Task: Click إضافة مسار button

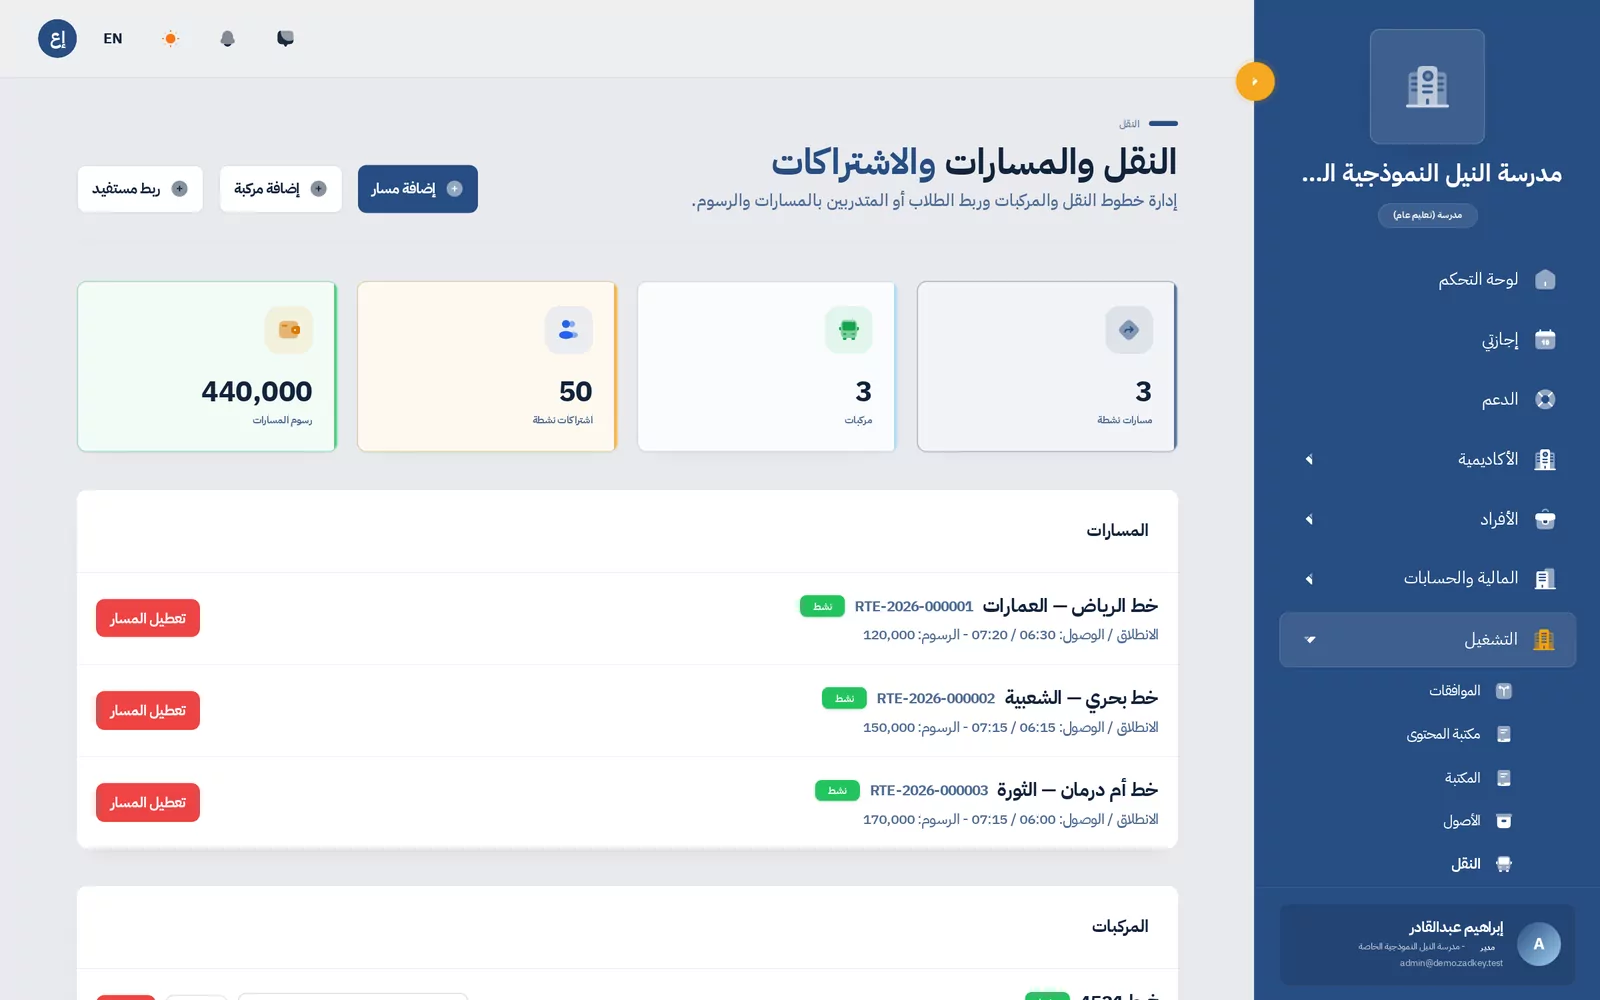Action: (418, 189)
